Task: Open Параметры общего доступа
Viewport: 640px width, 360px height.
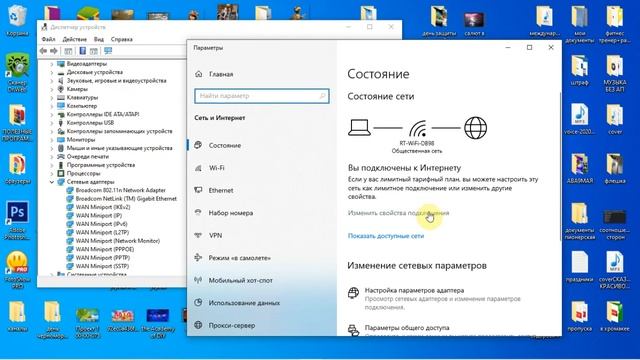Action: pyautogui.click(x=407, y=328)
